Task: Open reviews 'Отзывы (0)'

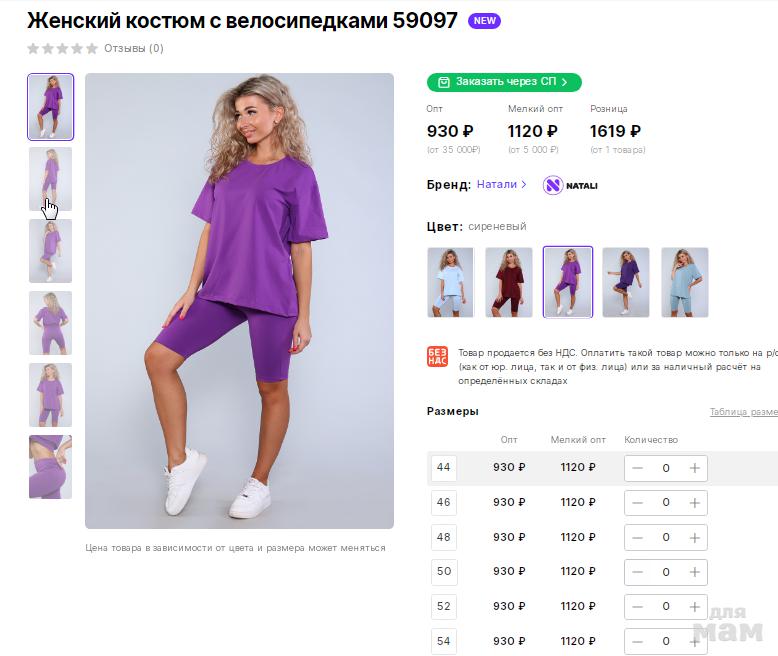Action: point(134,48)
